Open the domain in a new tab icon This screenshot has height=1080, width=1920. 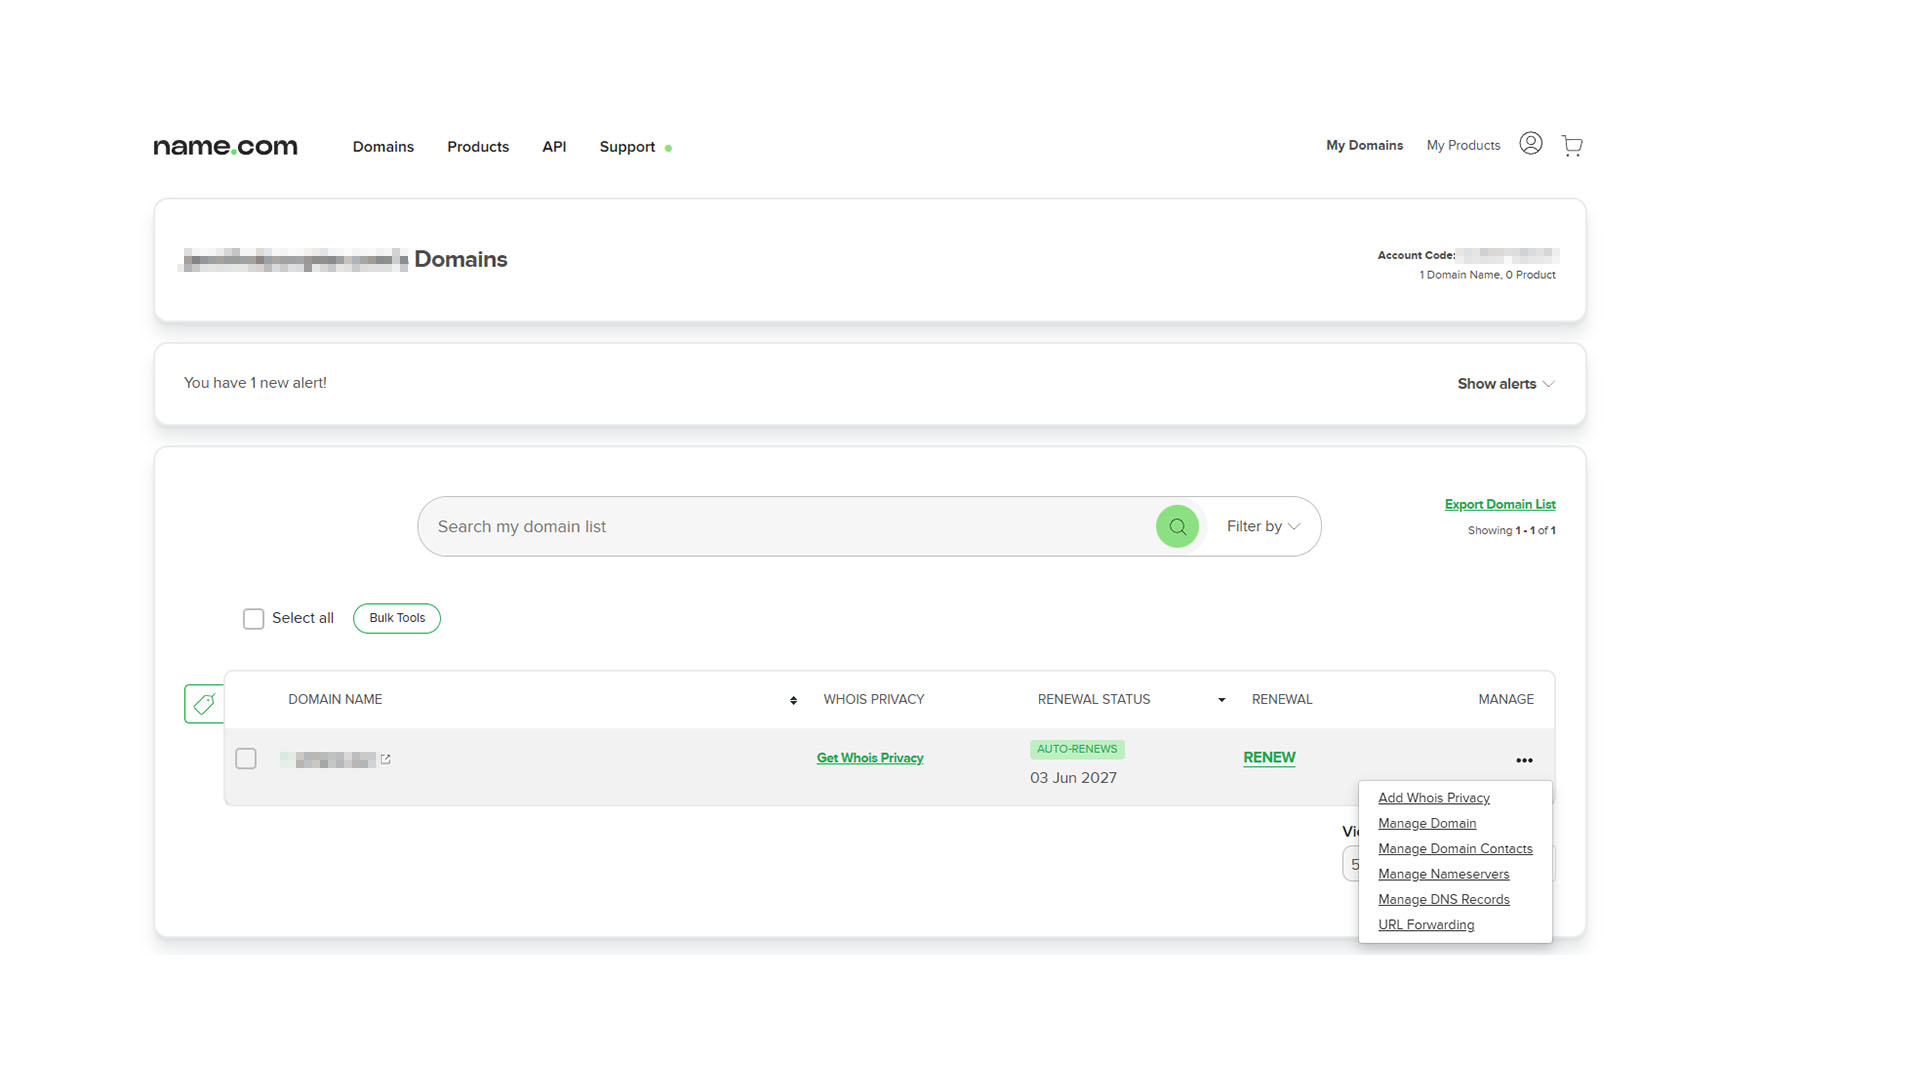pyautogui.click(x=386, y=760)
